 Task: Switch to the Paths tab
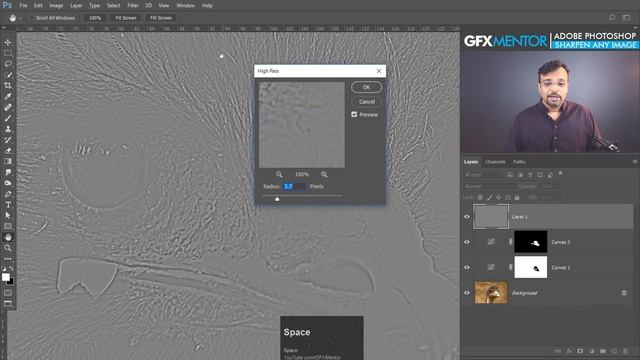tap(519, 162)
